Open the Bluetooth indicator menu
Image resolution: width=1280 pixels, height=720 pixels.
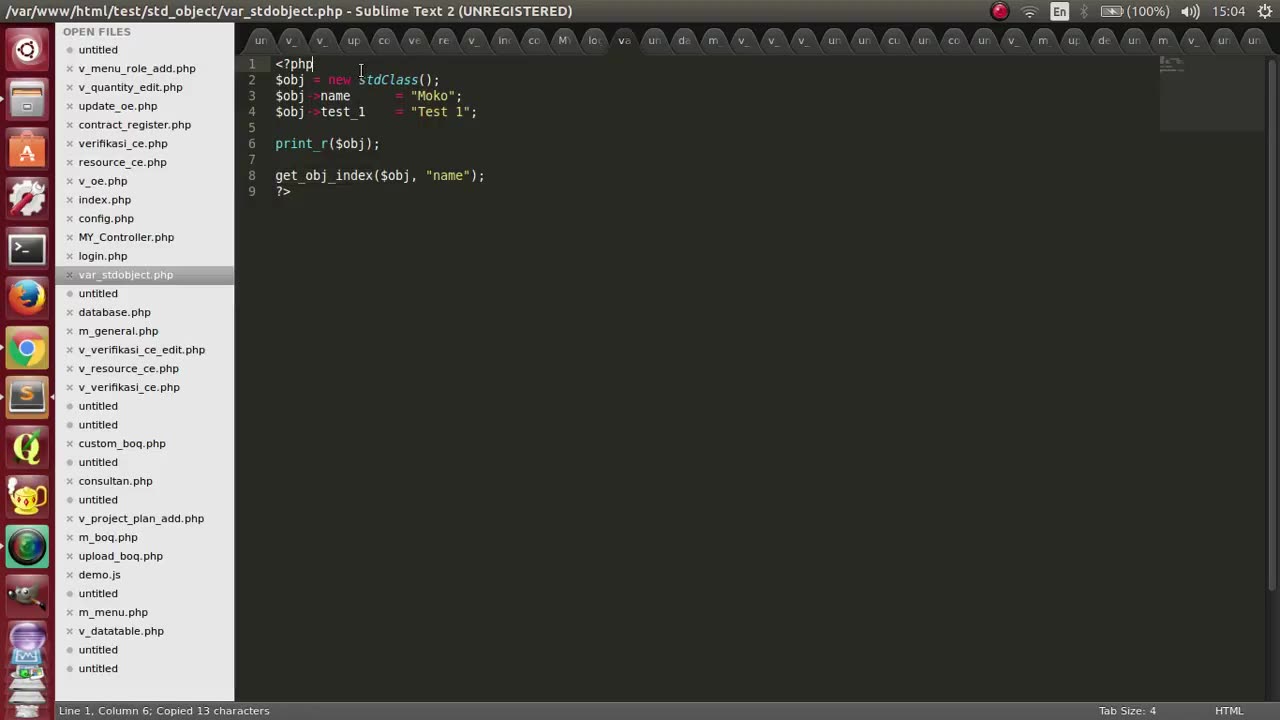pos(1084,11)
